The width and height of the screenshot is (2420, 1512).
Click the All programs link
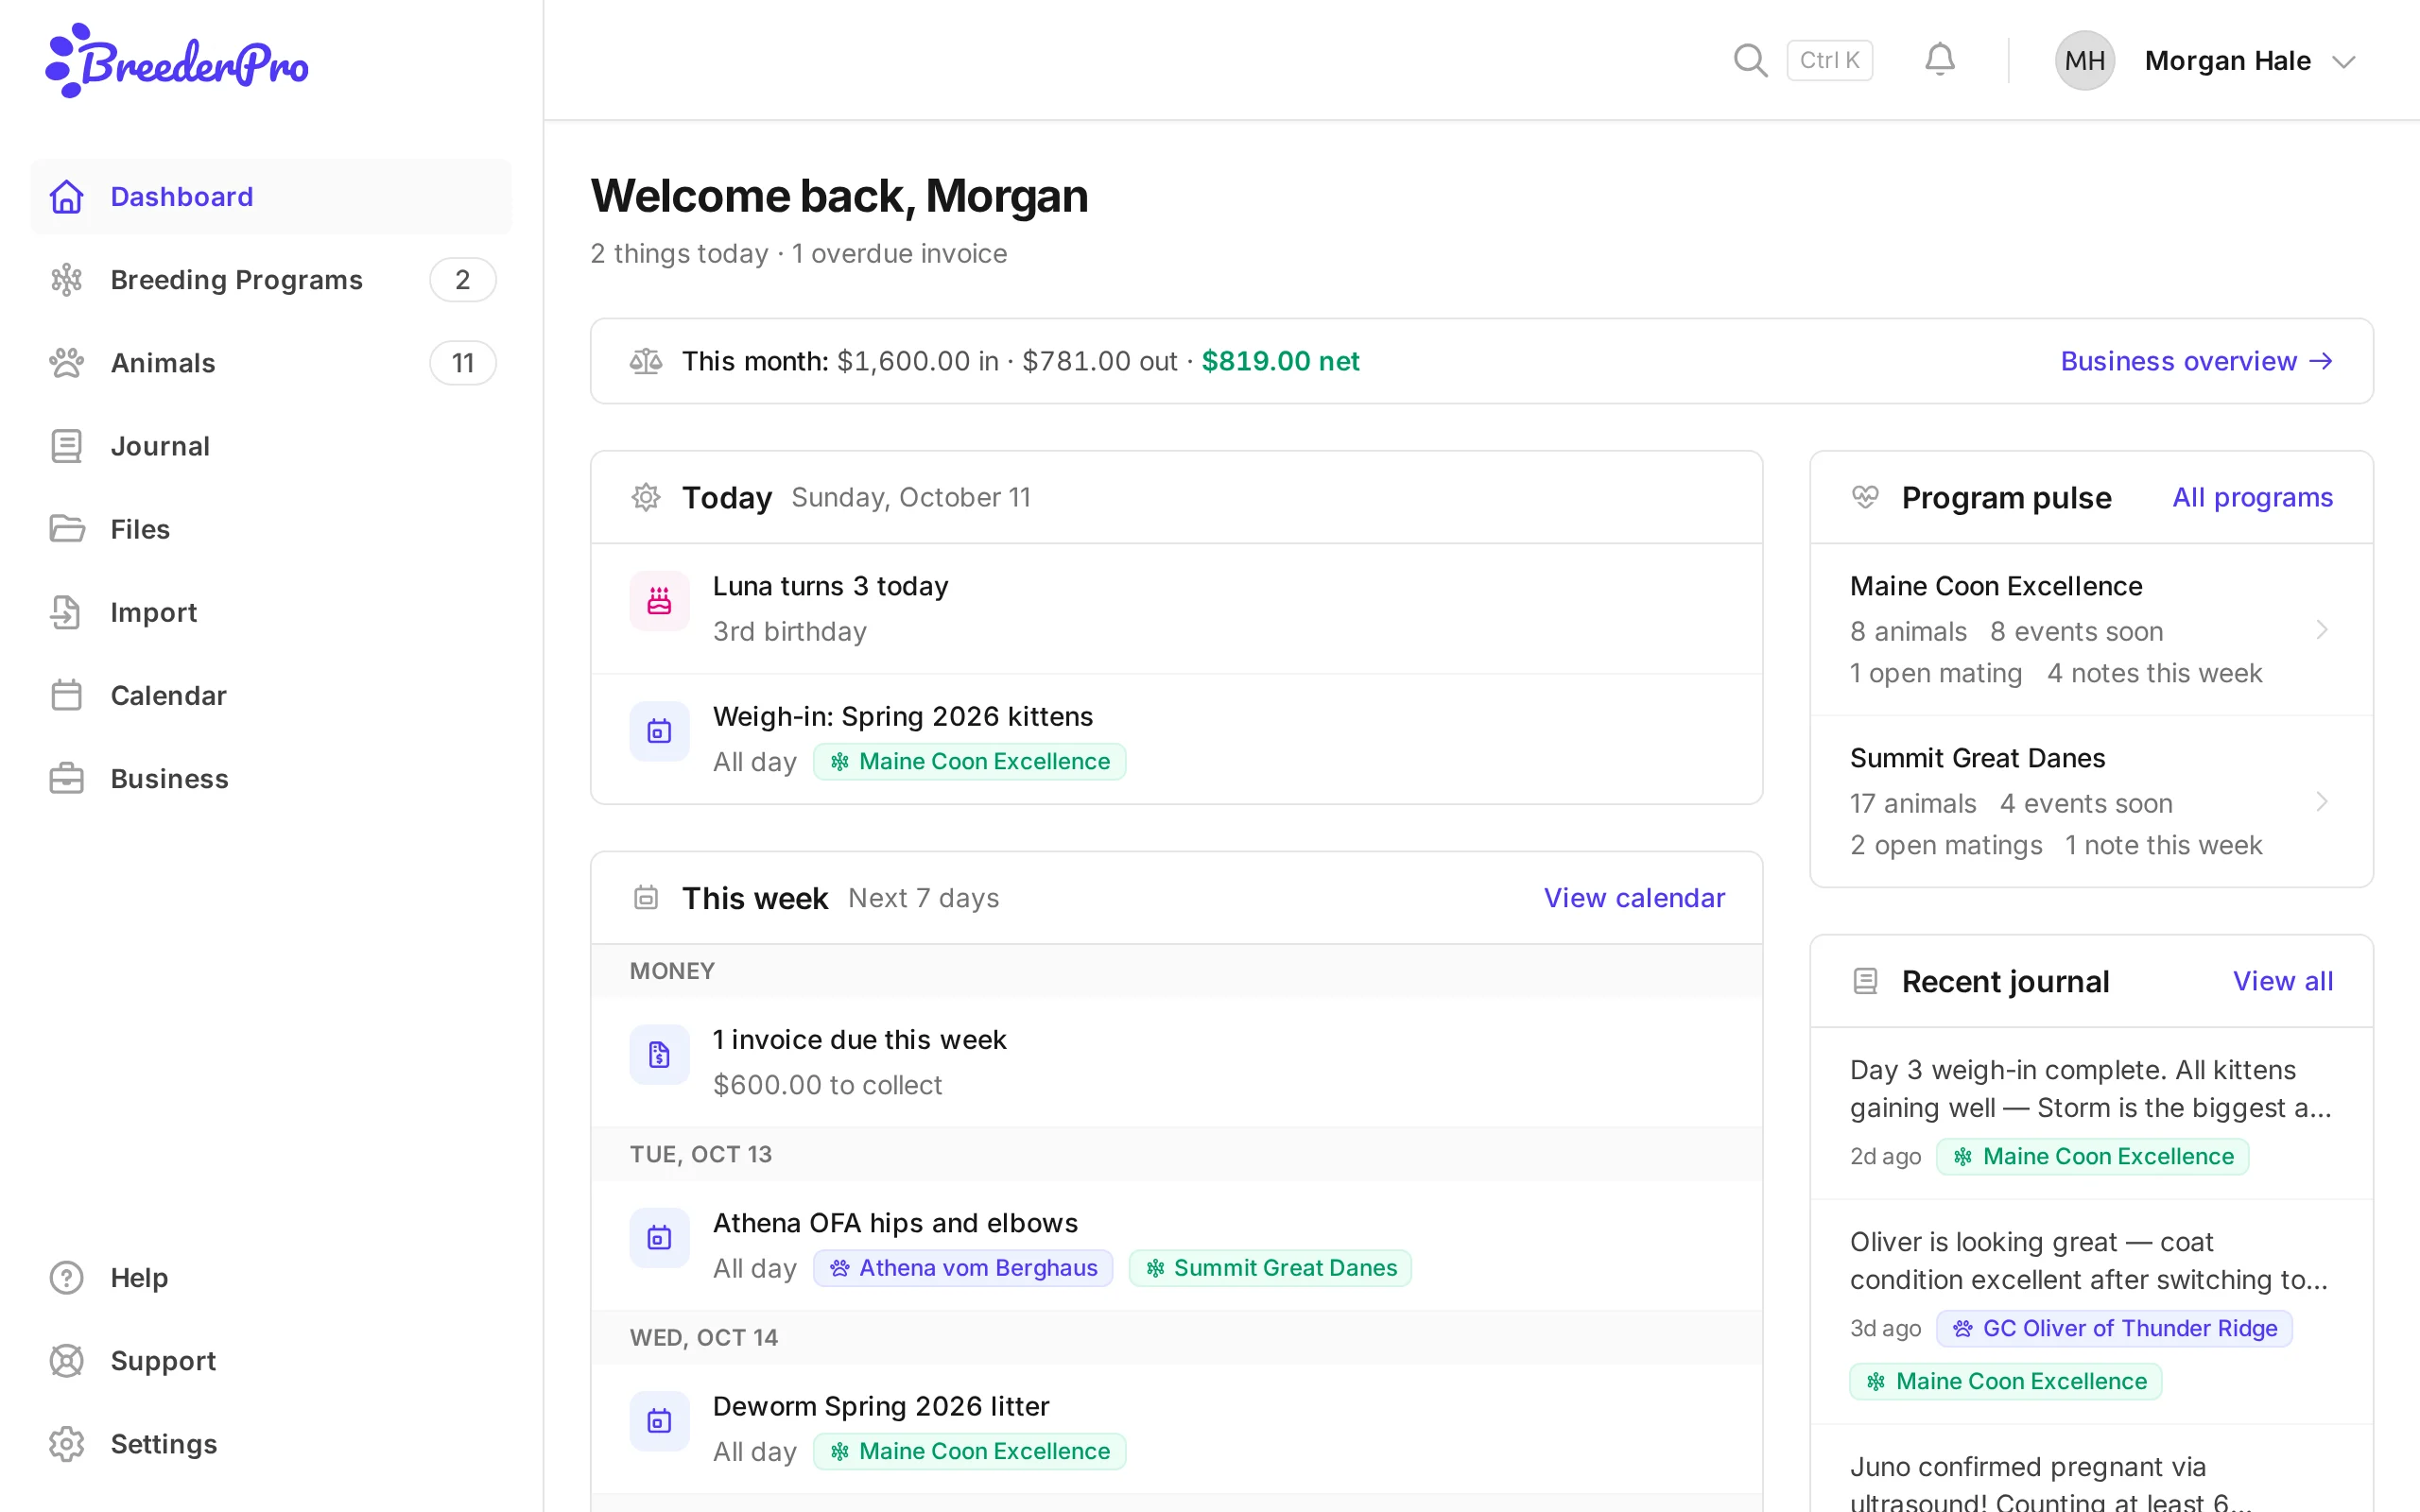coord(2252,498)
